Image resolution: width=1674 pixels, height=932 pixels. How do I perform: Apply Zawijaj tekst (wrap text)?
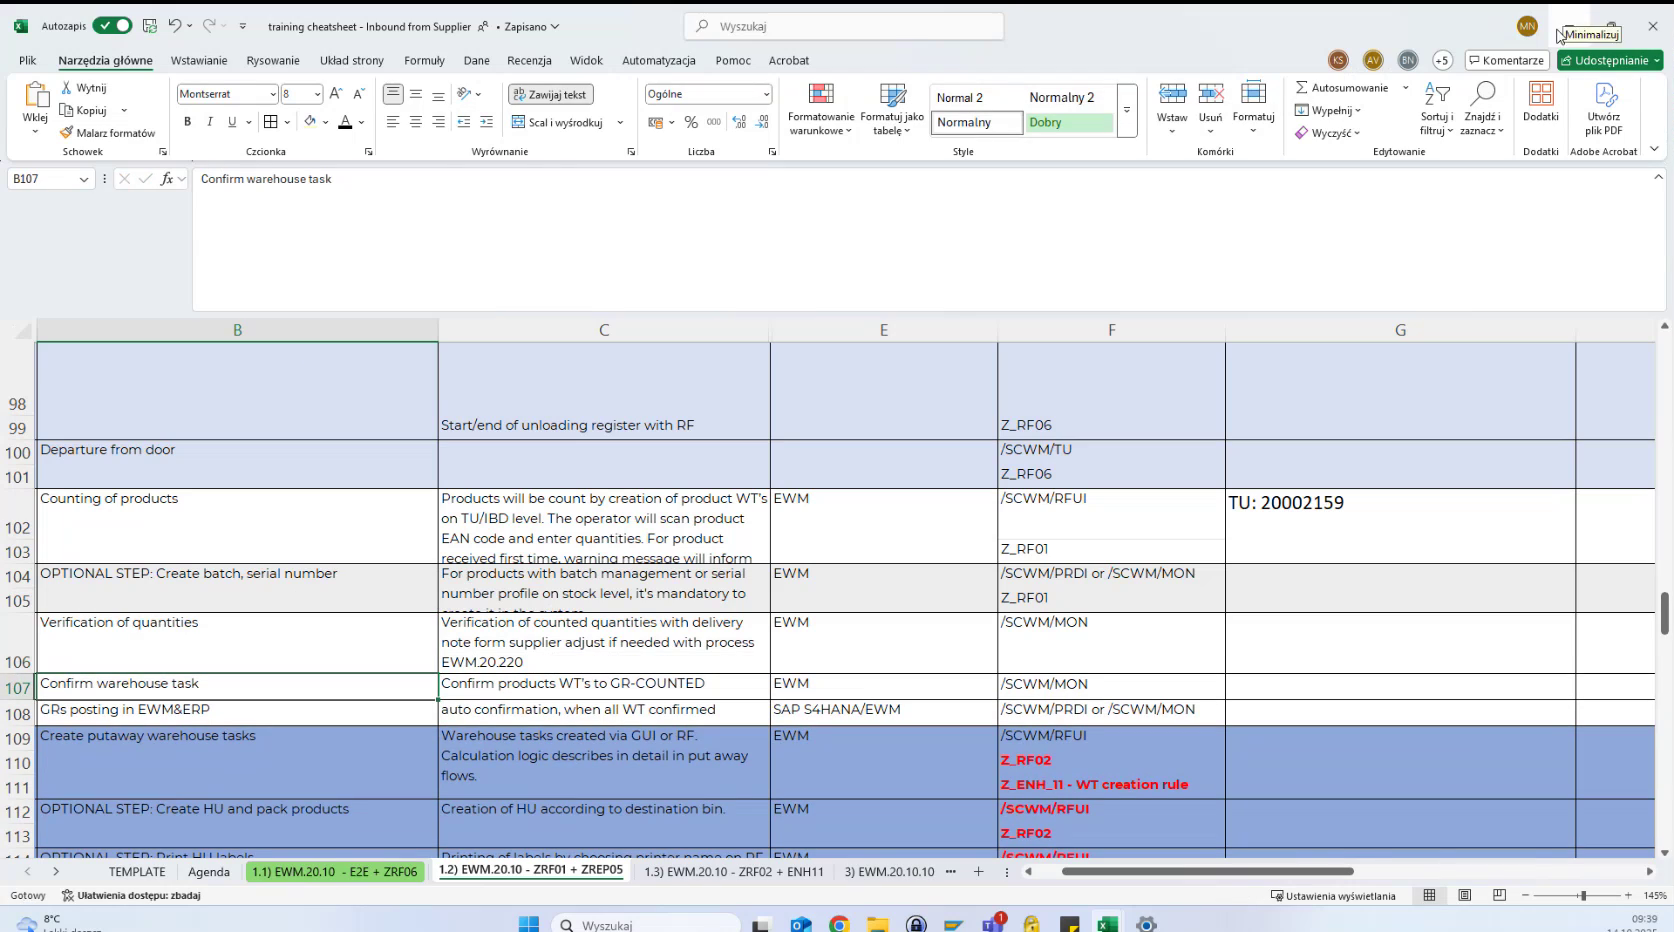coord(550,94)
